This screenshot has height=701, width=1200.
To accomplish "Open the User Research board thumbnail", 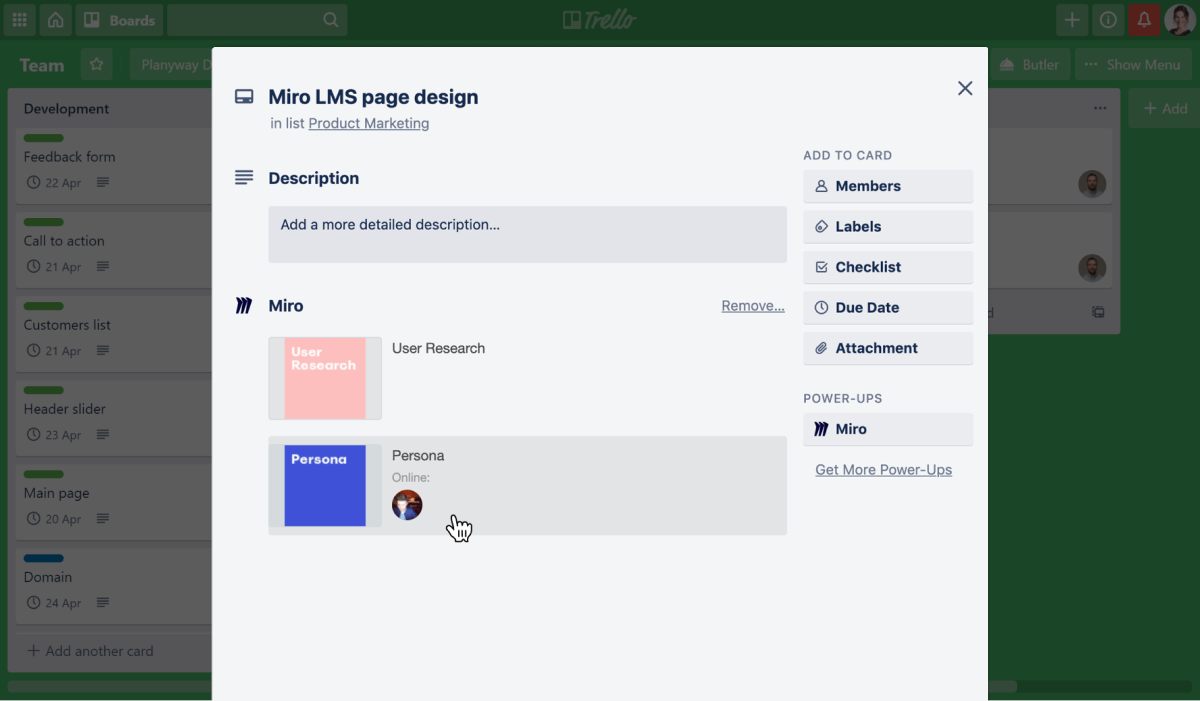I will click(x=325, y=378).
